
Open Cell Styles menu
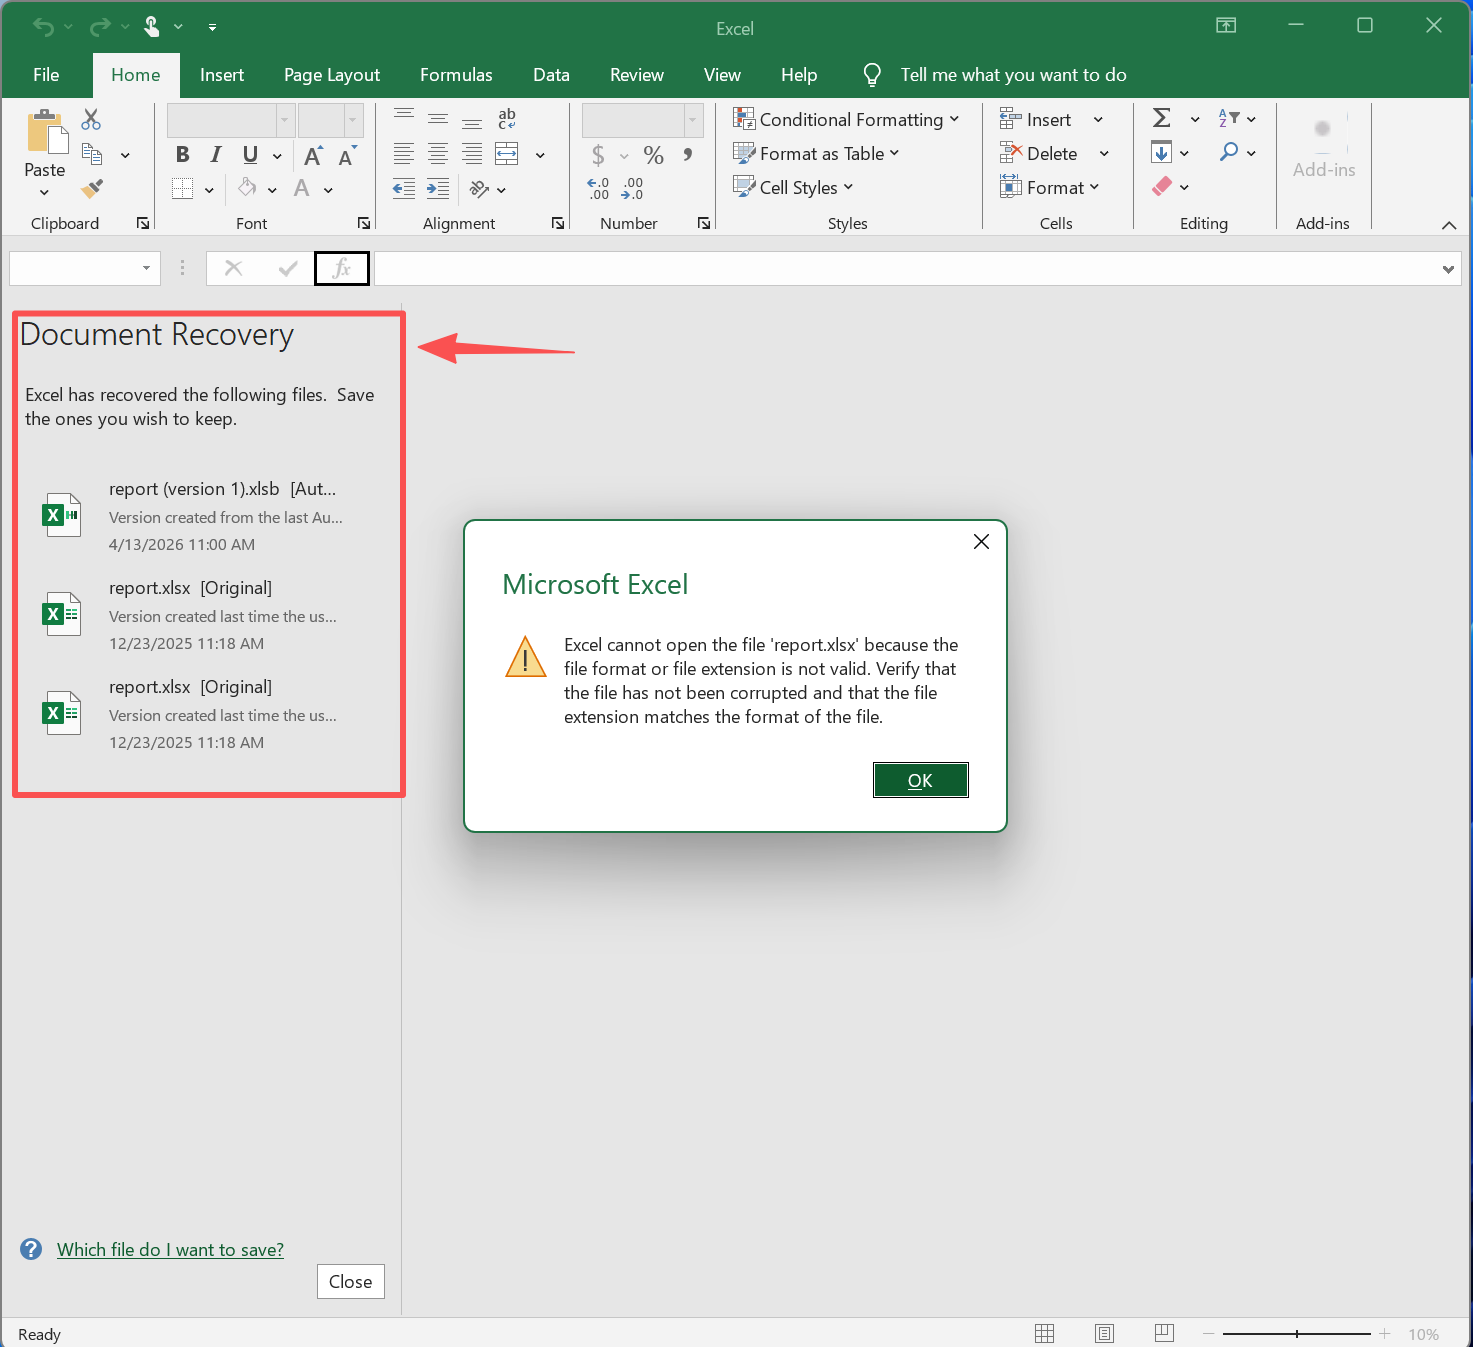tap(793, 188)
